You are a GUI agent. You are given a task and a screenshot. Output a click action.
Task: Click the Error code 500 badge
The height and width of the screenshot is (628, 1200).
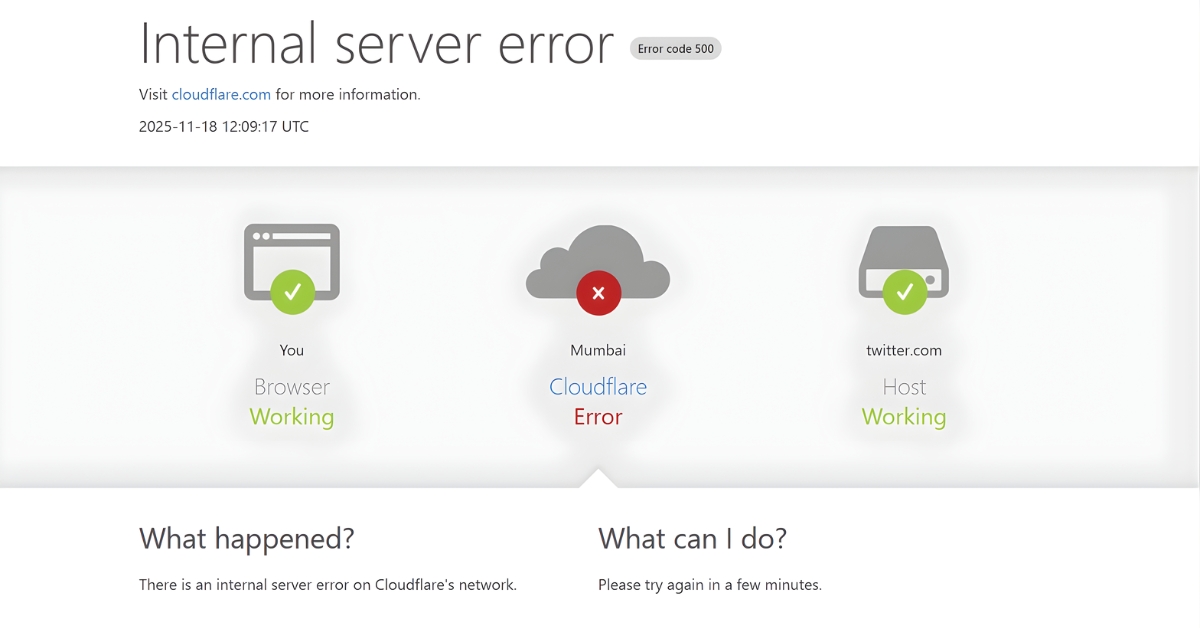pos(675,48)
